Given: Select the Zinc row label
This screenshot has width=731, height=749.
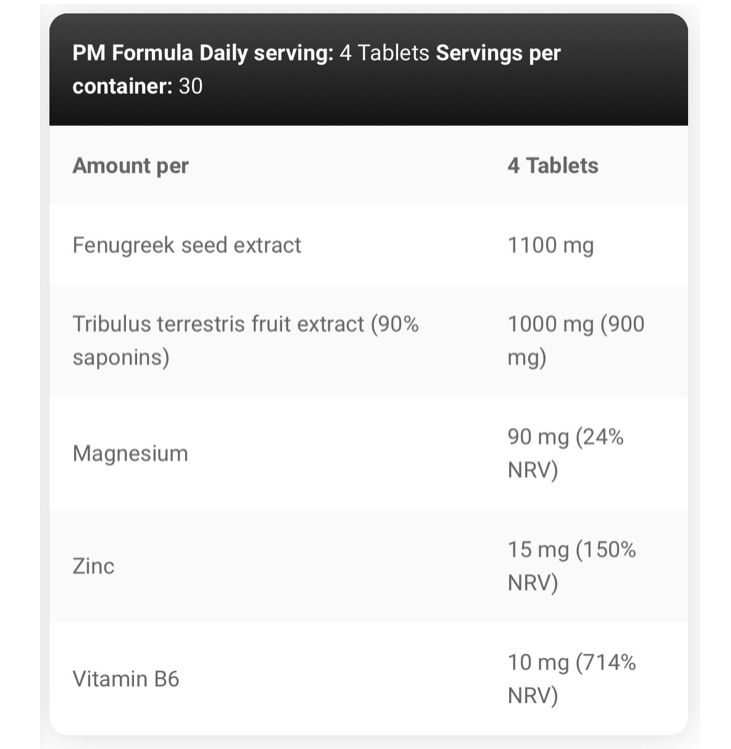Looking at the screenshot, I should pos(94,566).
